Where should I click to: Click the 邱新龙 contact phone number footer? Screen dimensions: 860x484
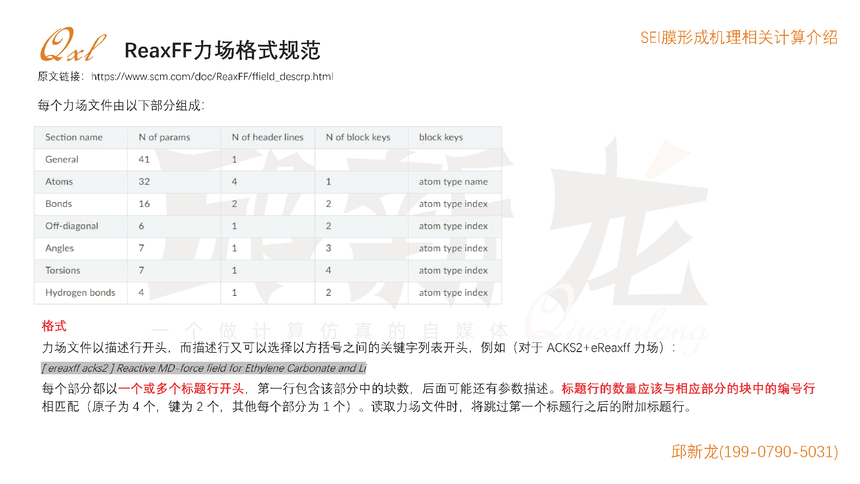[754, 452]
